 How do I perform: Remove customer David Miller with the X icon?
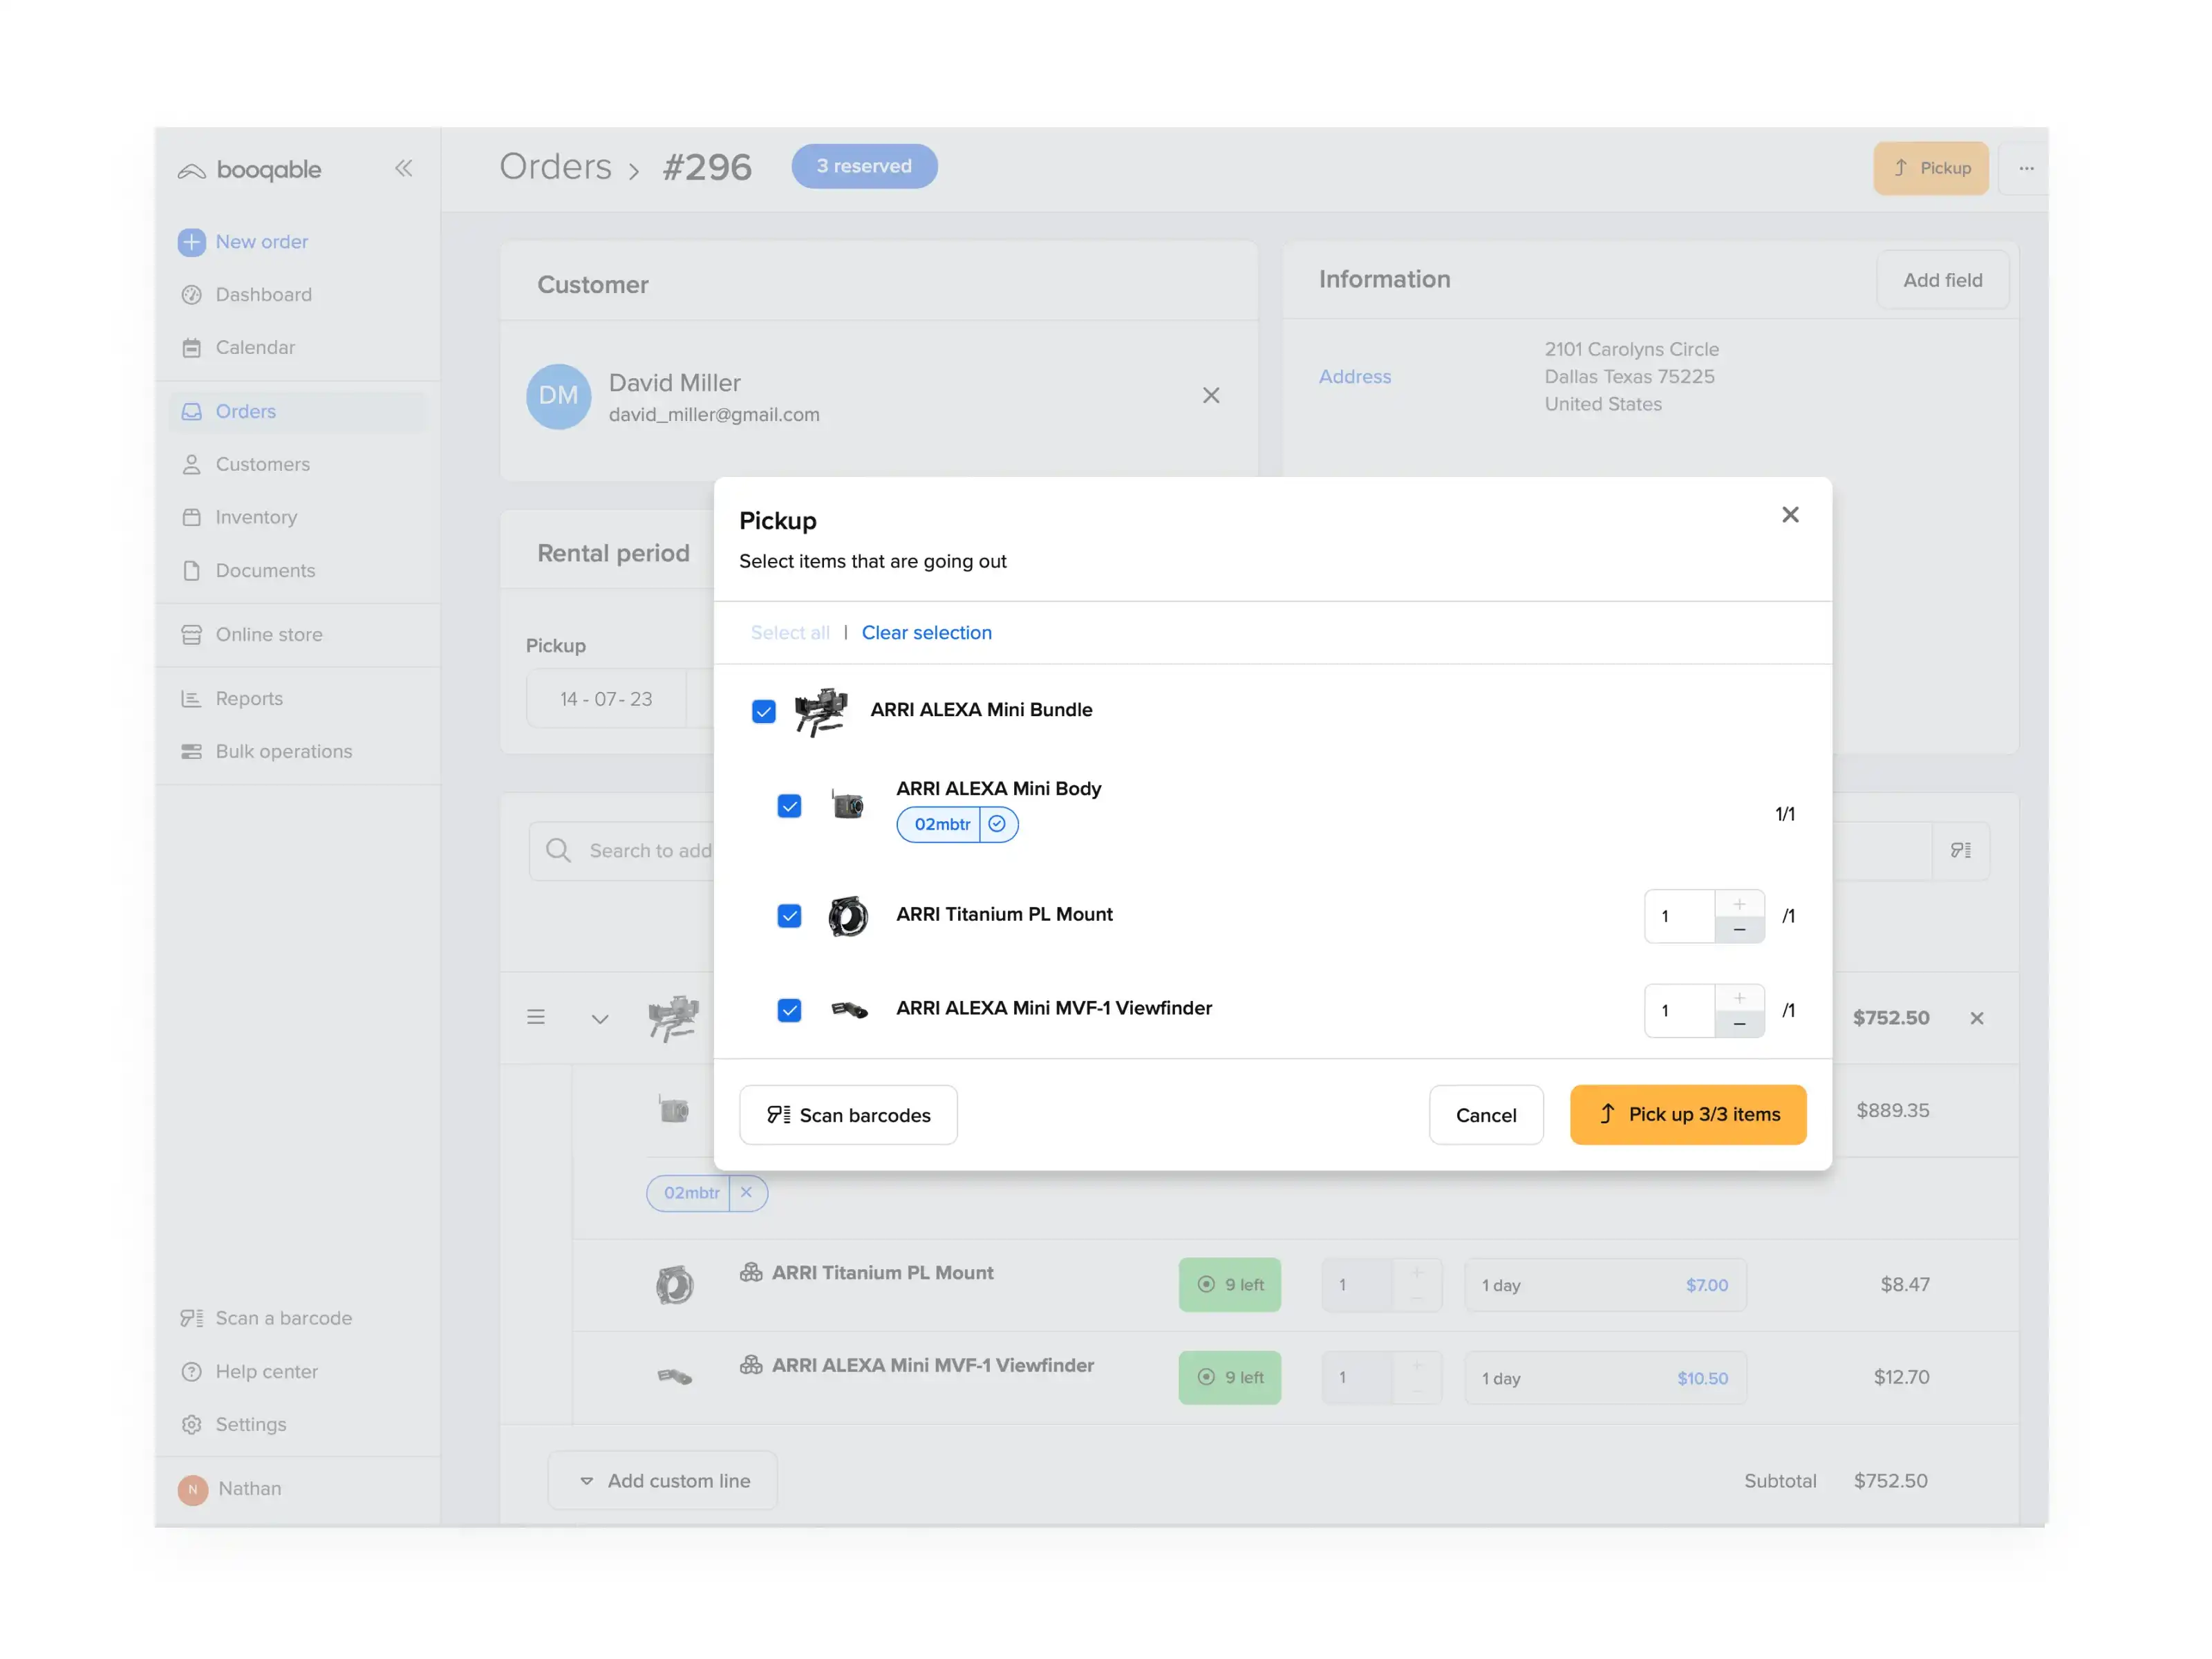coord(1210,396)
